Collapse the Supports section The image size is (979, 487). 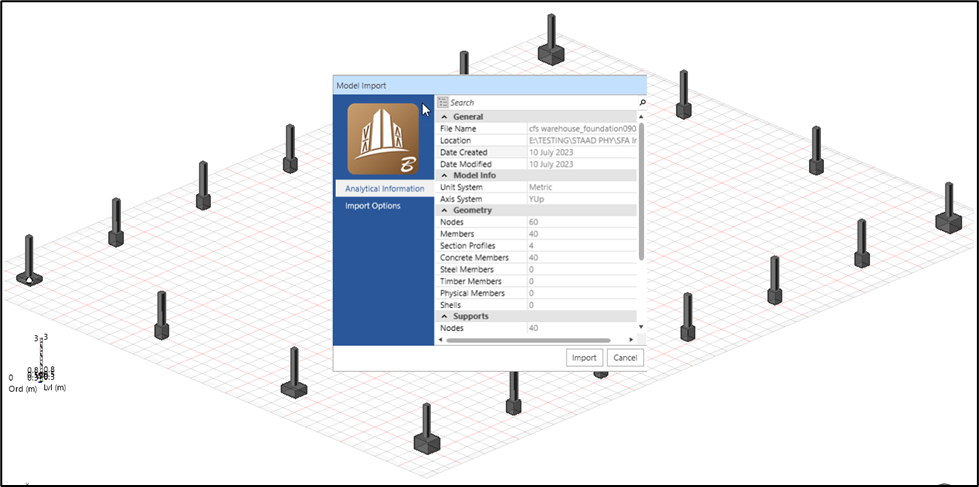pos(445,317)
